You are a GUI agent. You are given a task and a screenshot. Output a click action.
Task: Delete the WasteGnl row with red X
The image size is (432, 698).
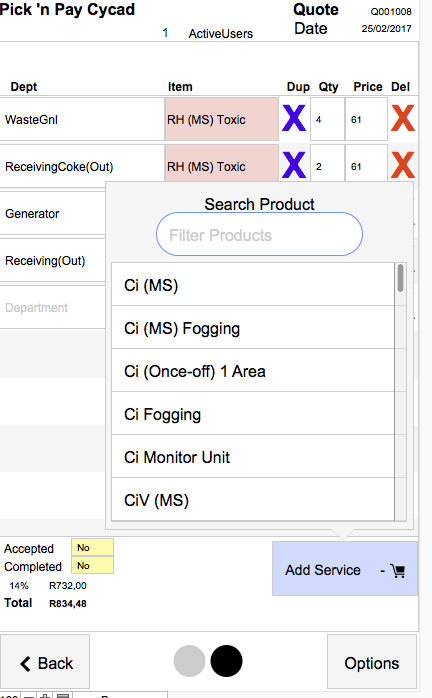[403, 118]
